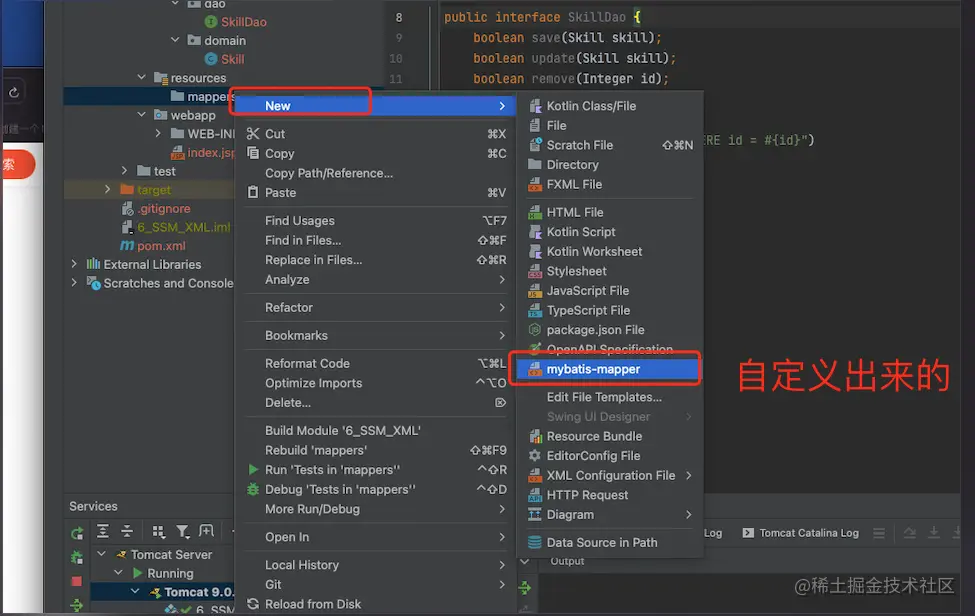
Task: Open the New submenu entry
Action: pos(375,106)
